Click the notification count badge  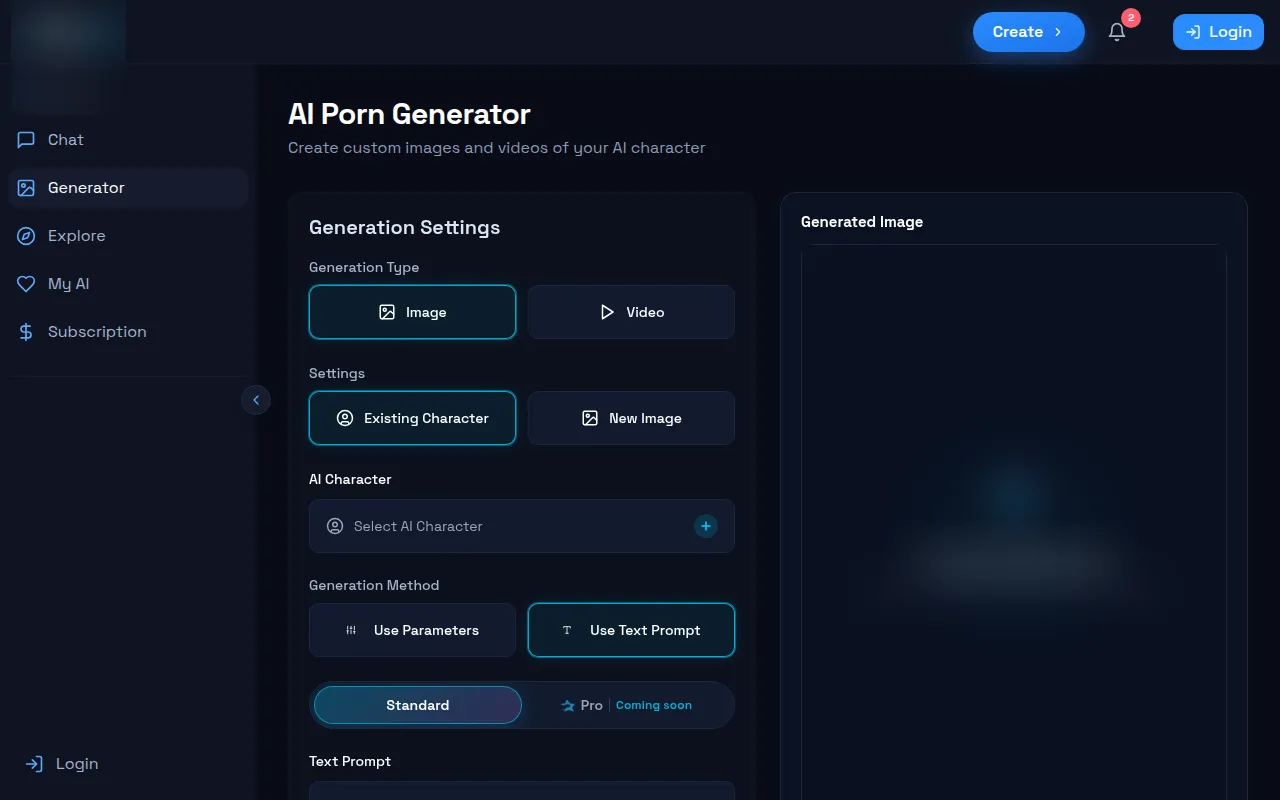click(x=1131, y=18)
